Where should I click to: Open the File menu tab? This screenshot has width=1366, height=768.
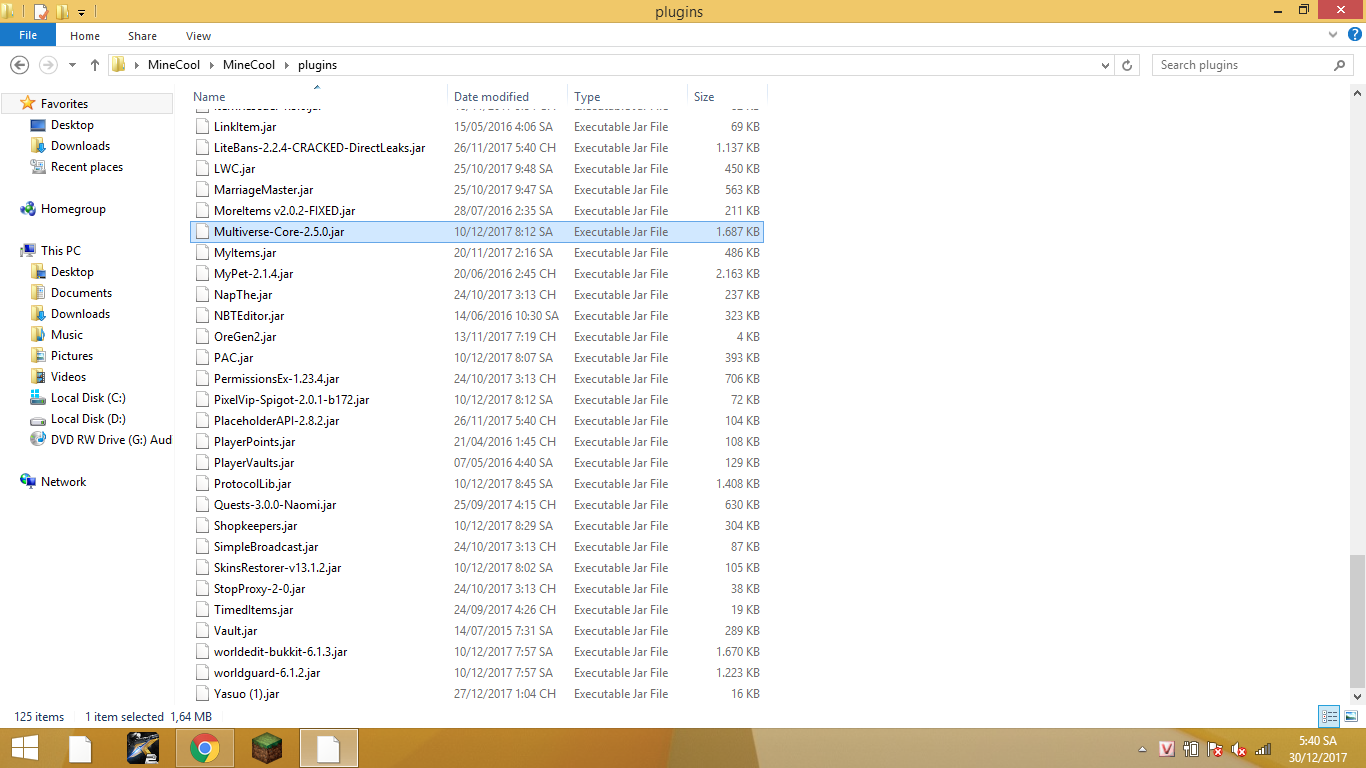point(28,35)
